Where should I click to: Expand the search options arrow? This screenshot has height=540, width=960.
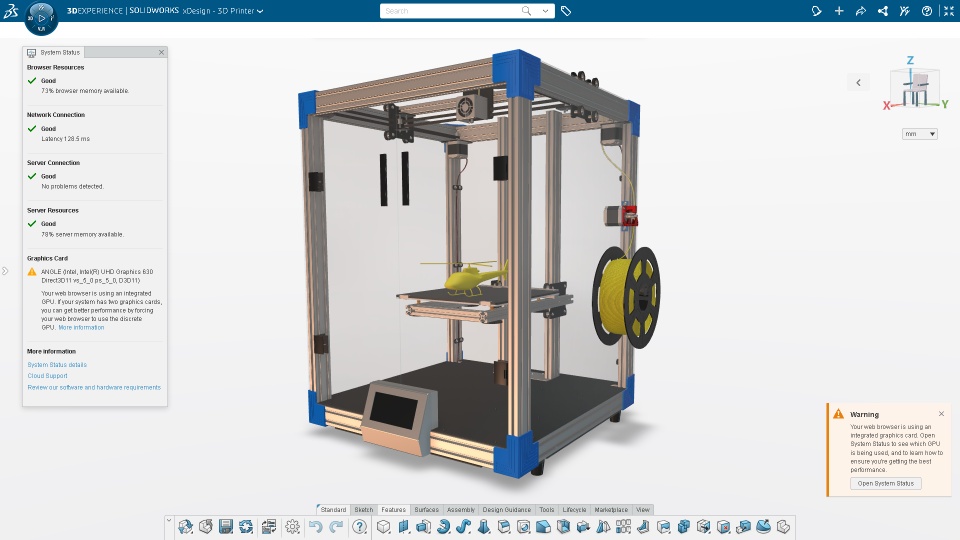click(x=545, y=10)
